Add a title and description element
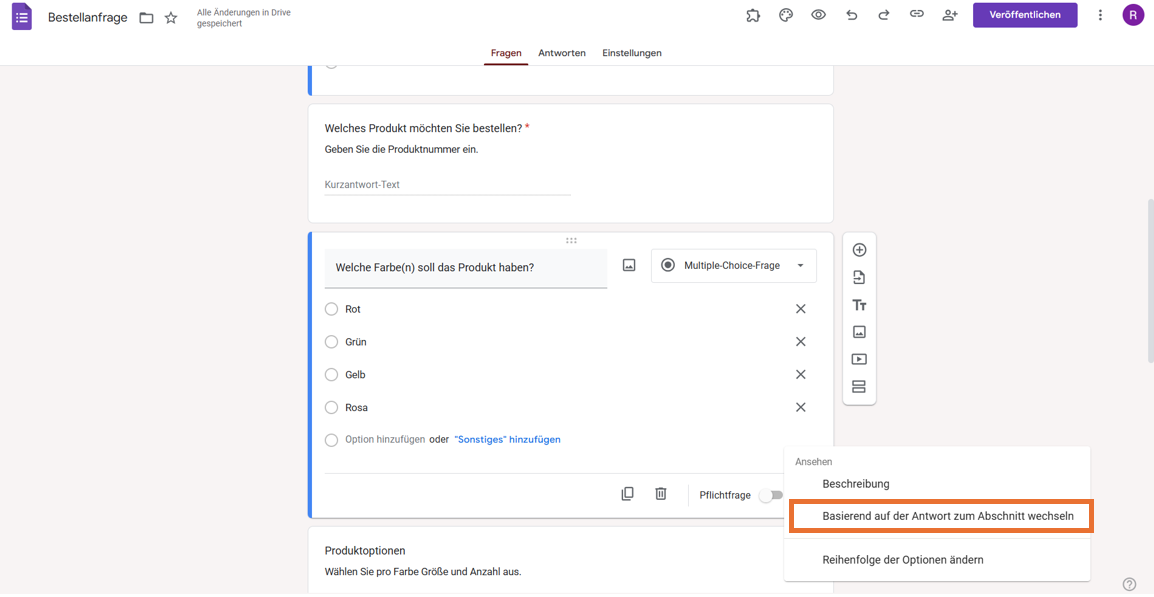 (859, 304)
